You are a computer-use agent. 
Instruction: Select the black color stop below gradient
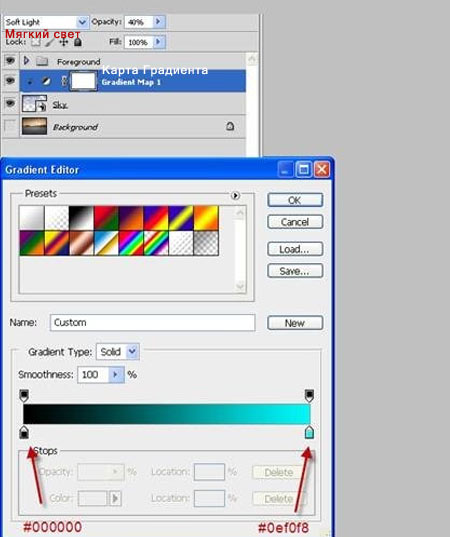point(24,432)
